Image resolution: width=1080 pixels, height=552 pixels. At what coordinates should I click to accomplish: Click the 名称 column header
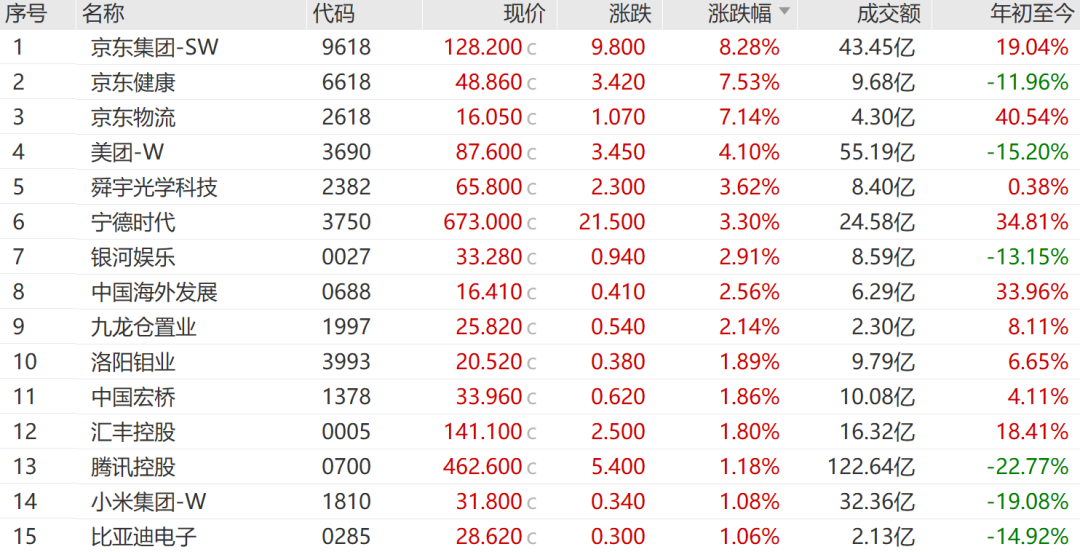(103, 13)
